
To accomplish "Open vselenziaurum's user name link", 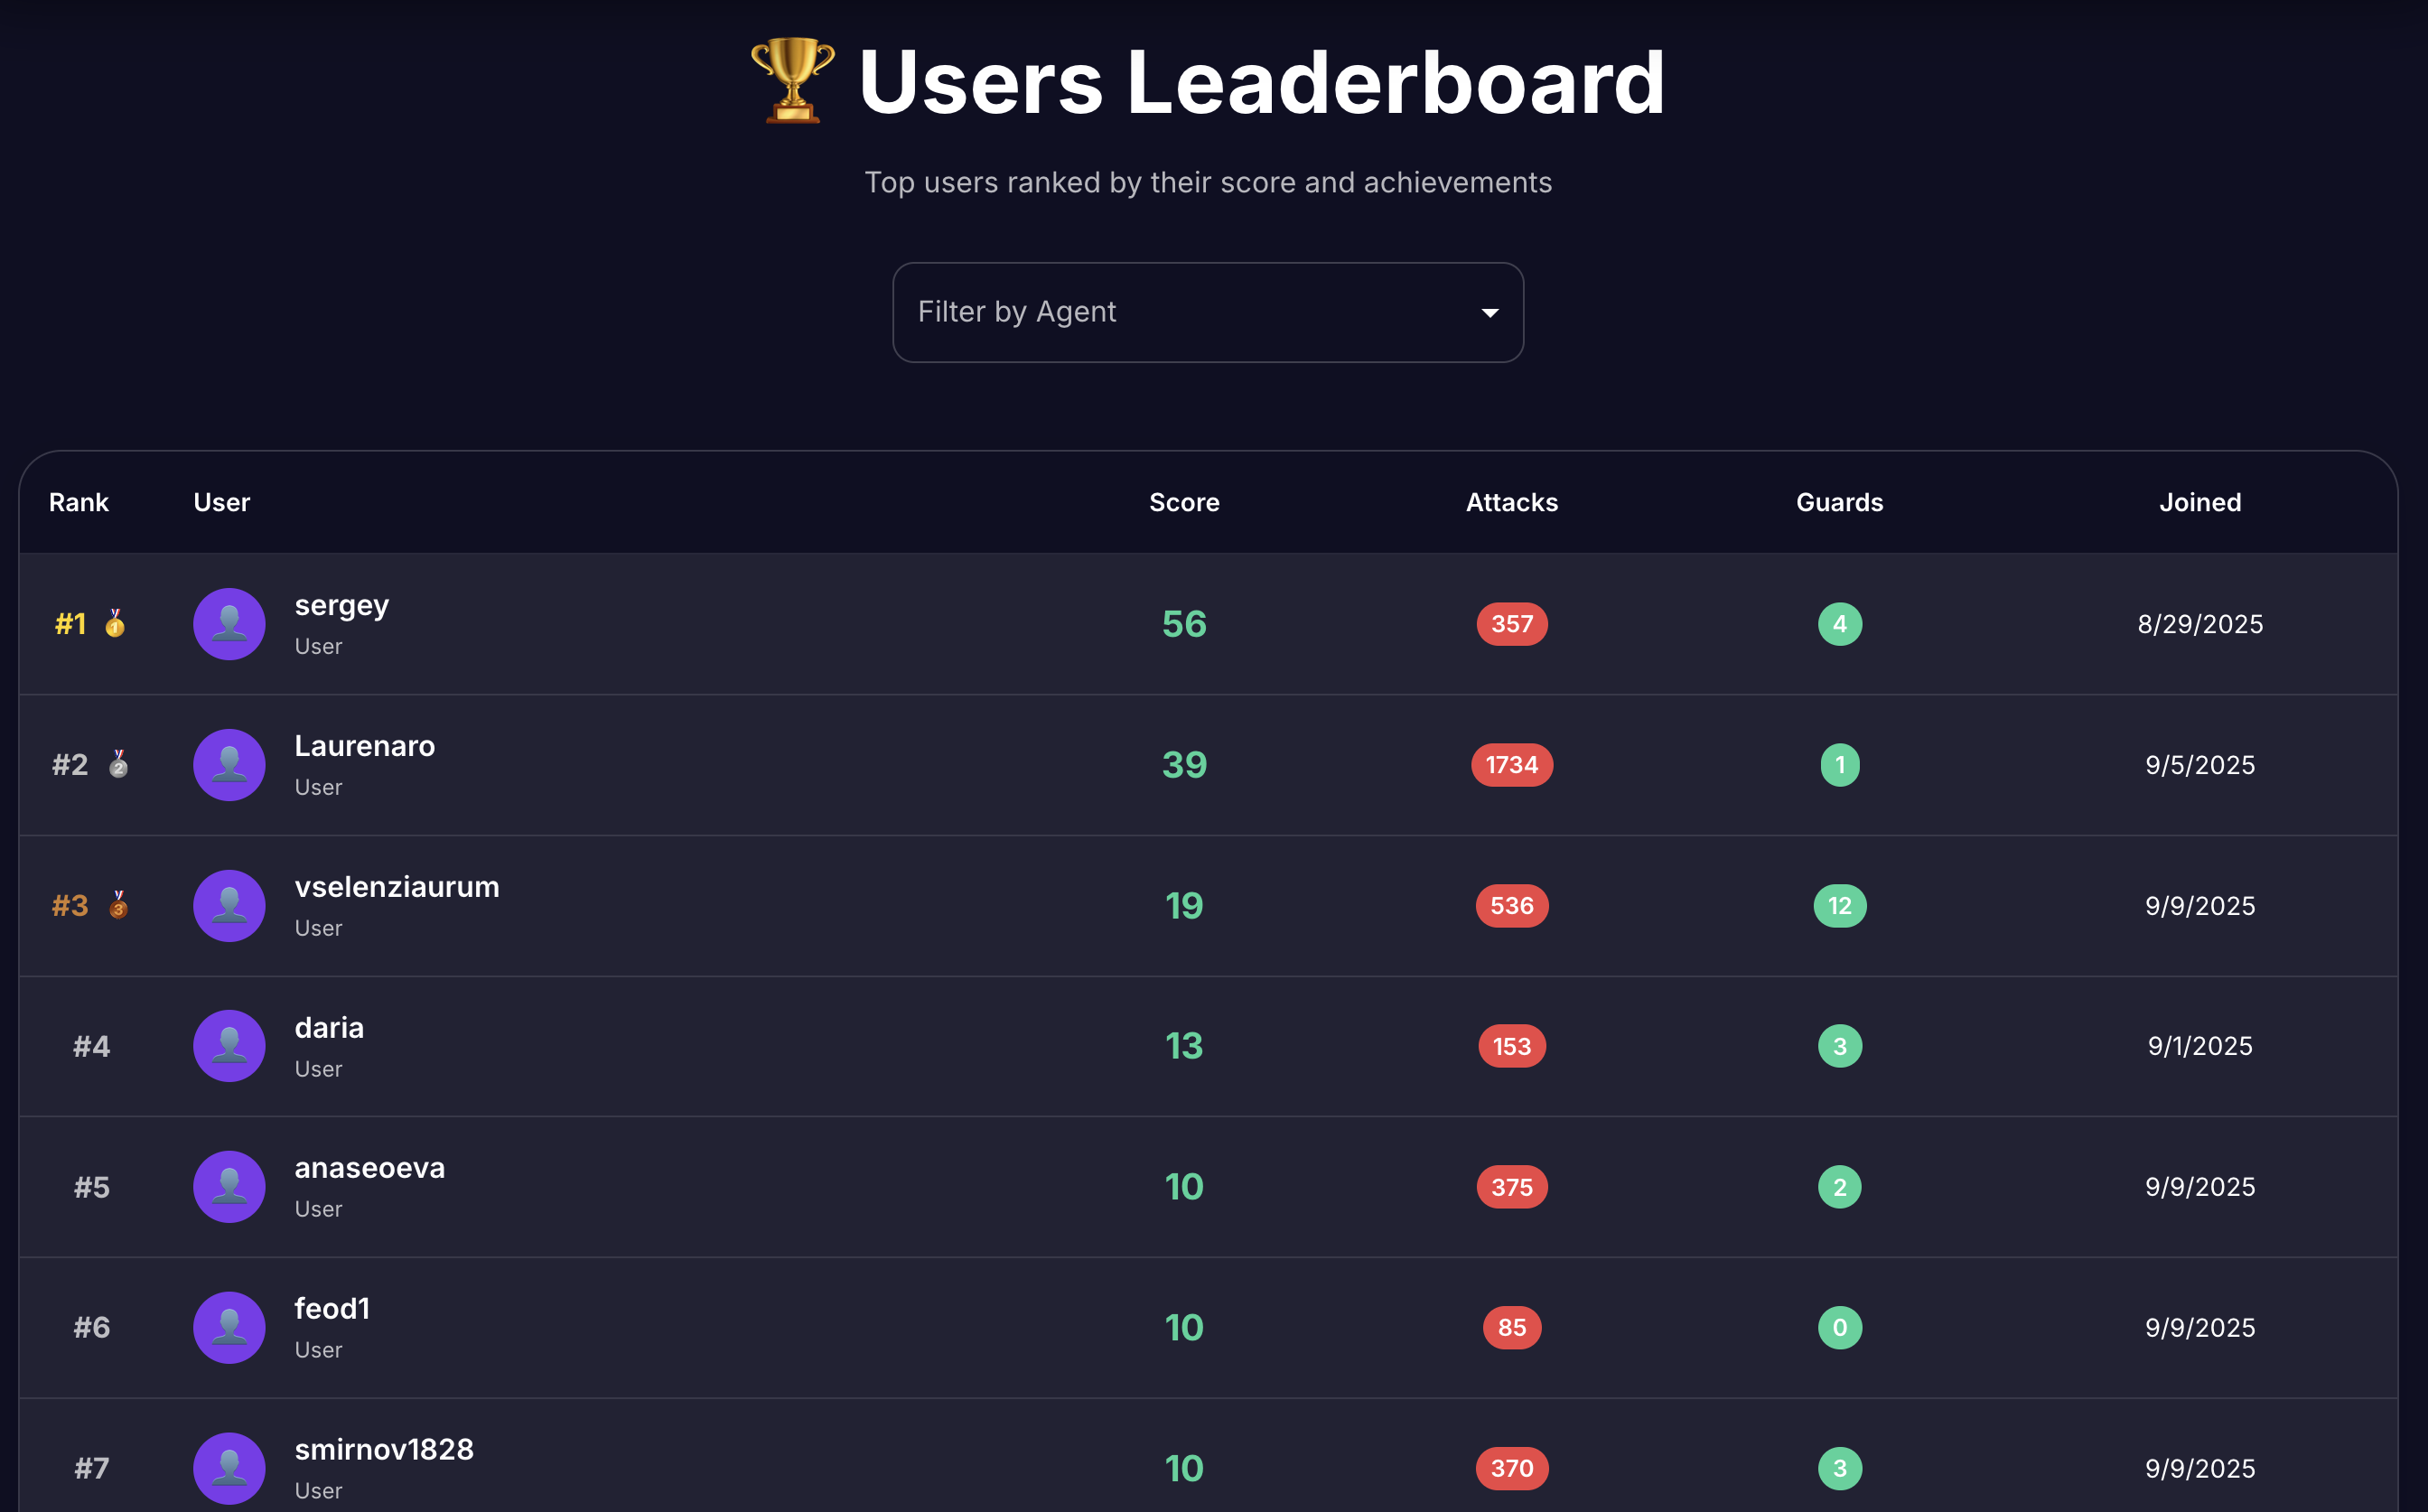I will pos(397,887).
